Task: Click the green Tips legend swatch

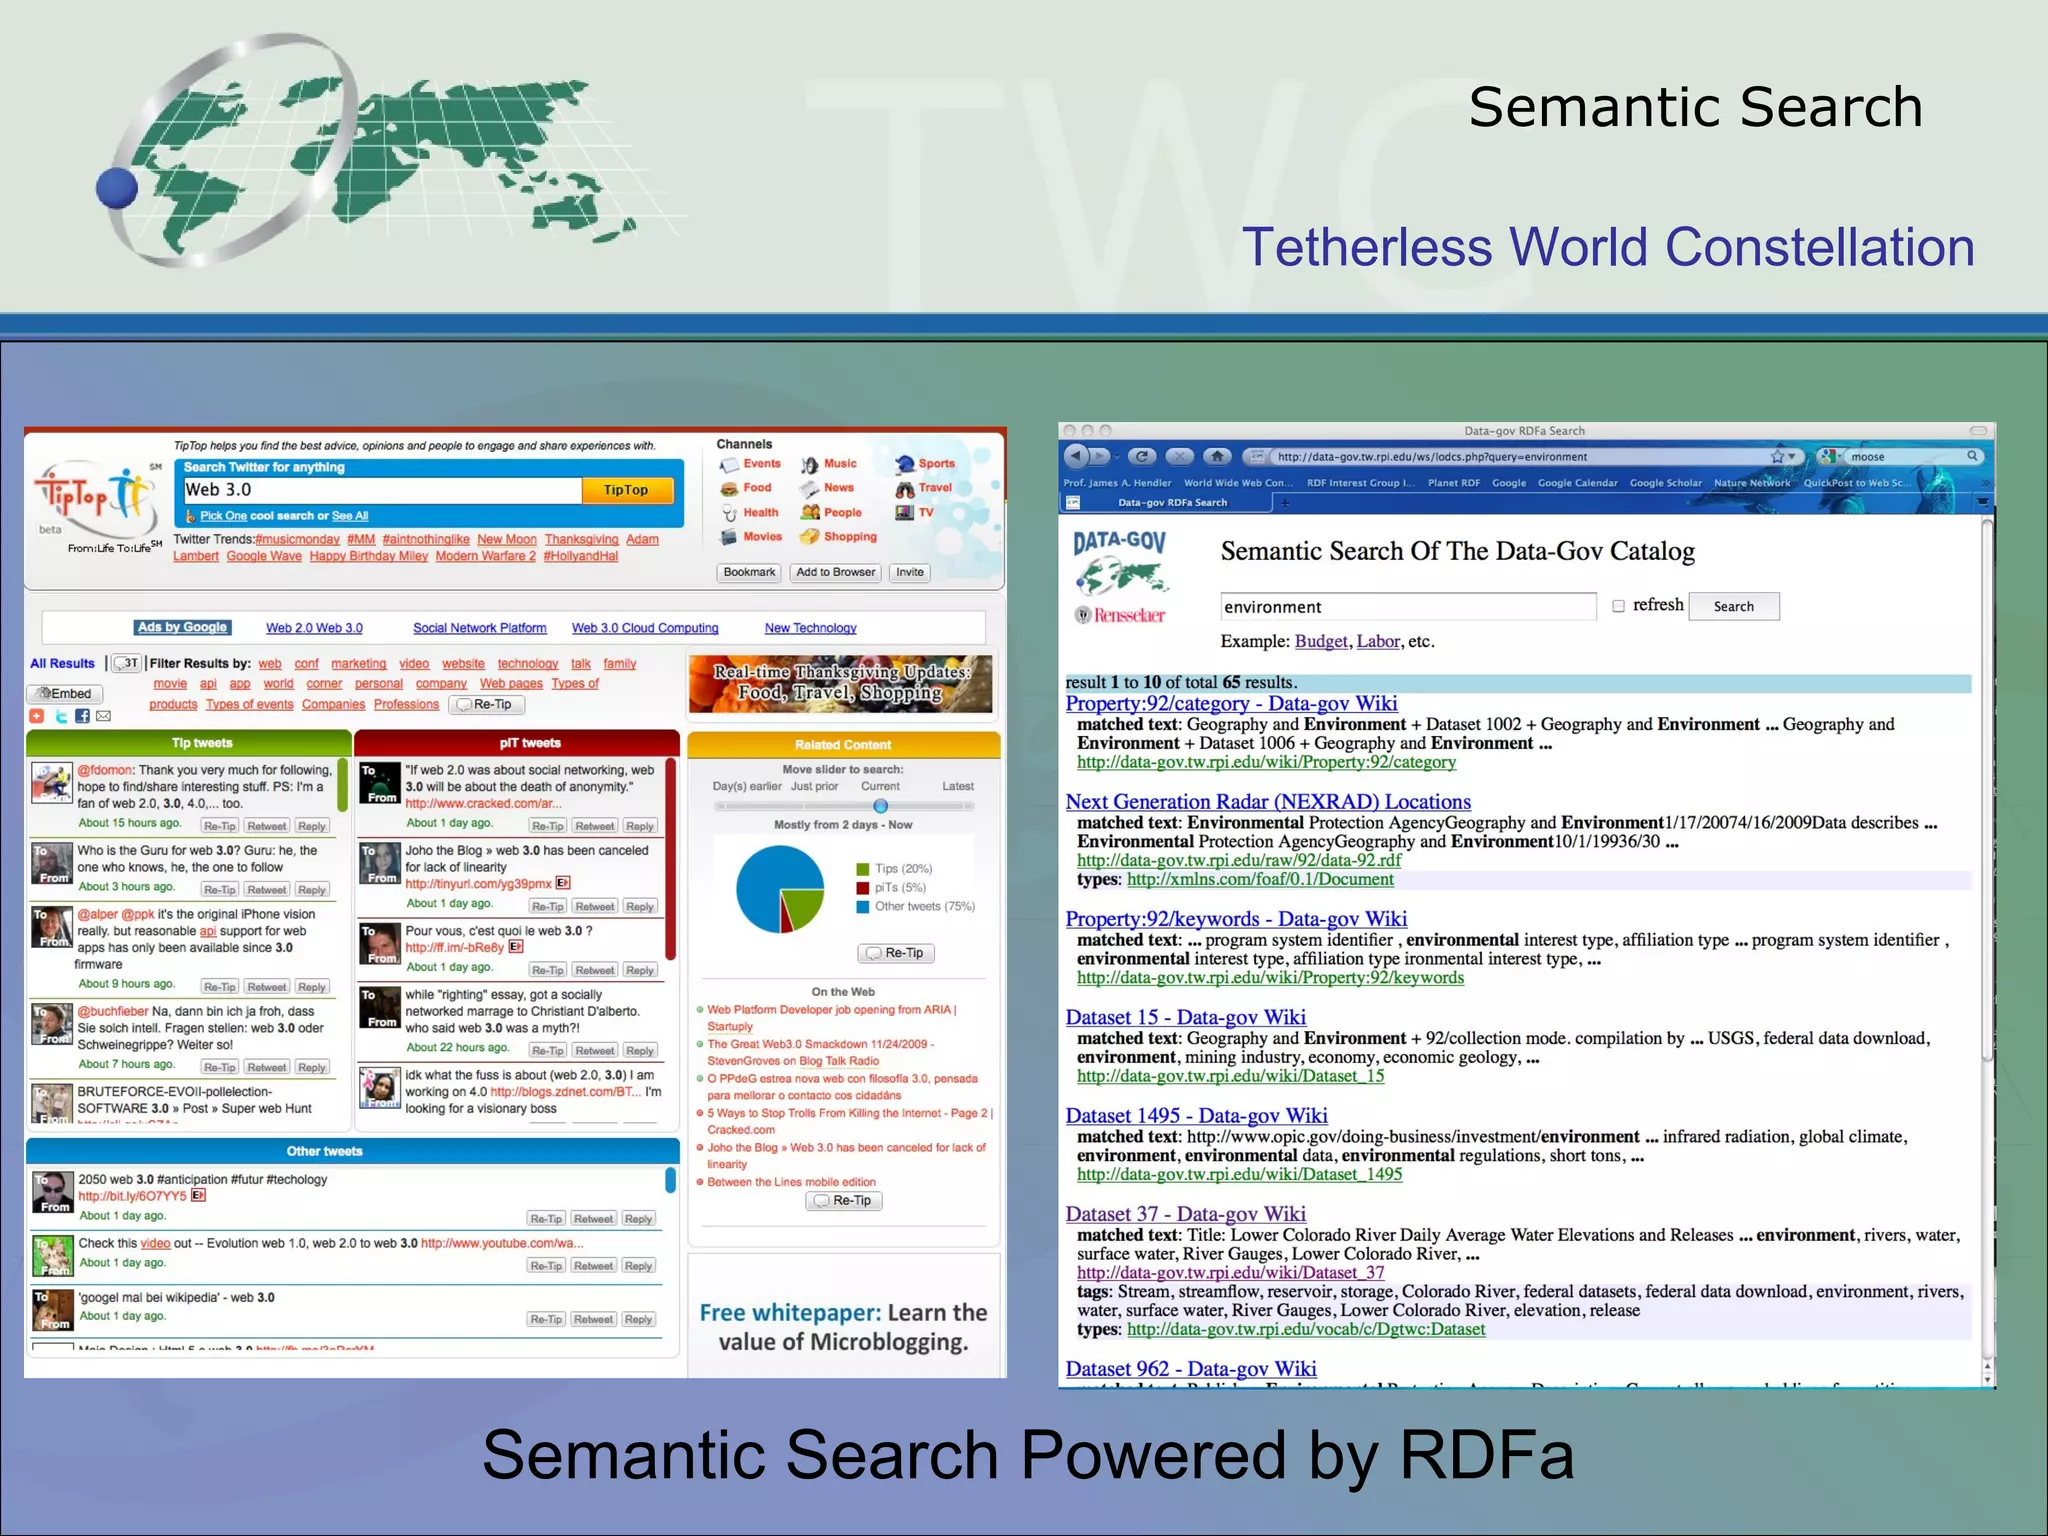Action: 862,869
